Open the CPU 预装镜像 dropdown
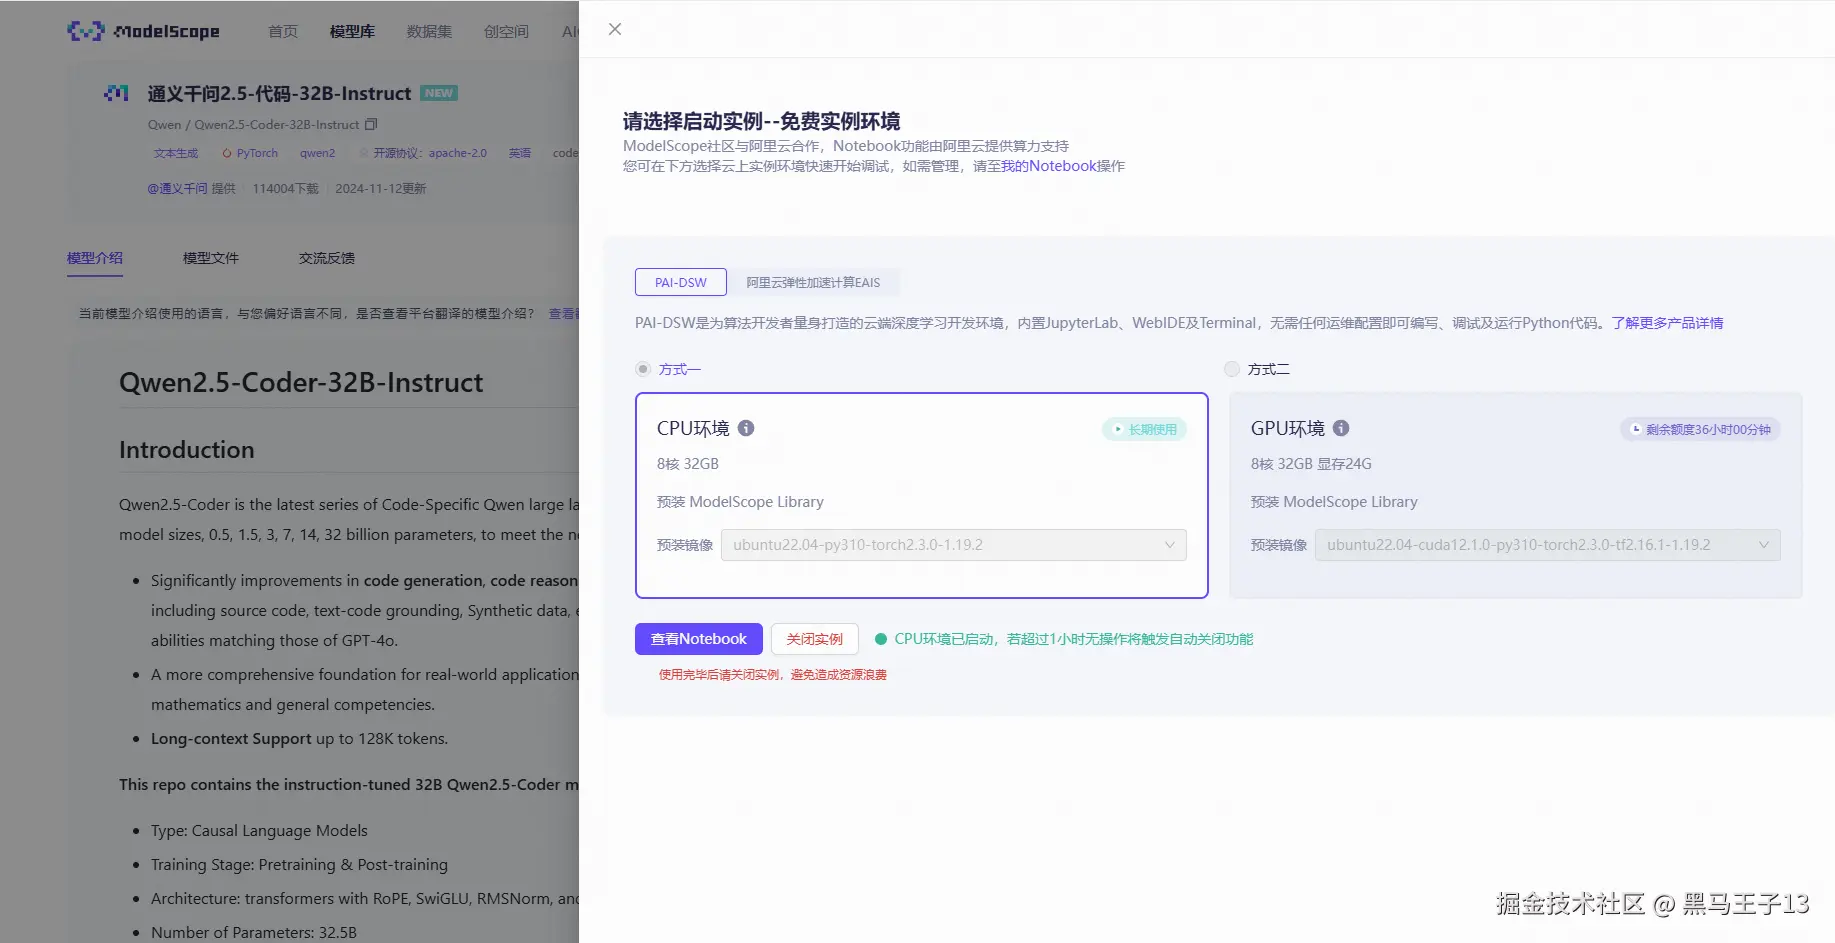This screenshot has width=1835, height=943. click(x=953, y=545)
